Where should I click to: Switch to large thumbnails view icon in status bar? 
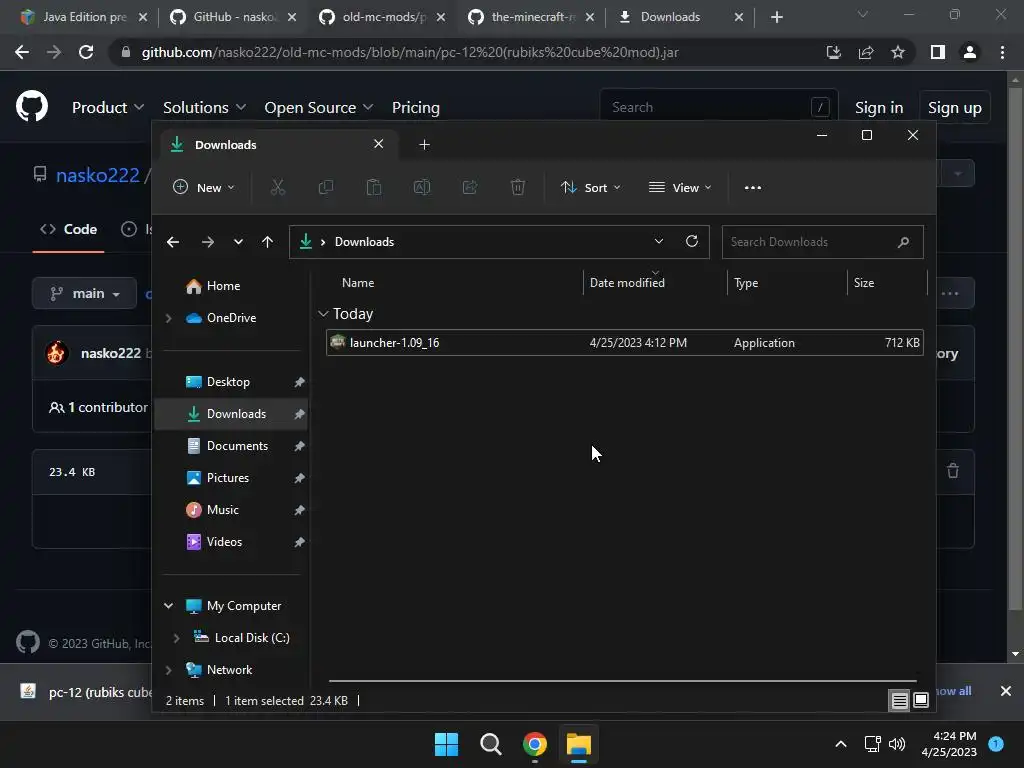[921, 701]
